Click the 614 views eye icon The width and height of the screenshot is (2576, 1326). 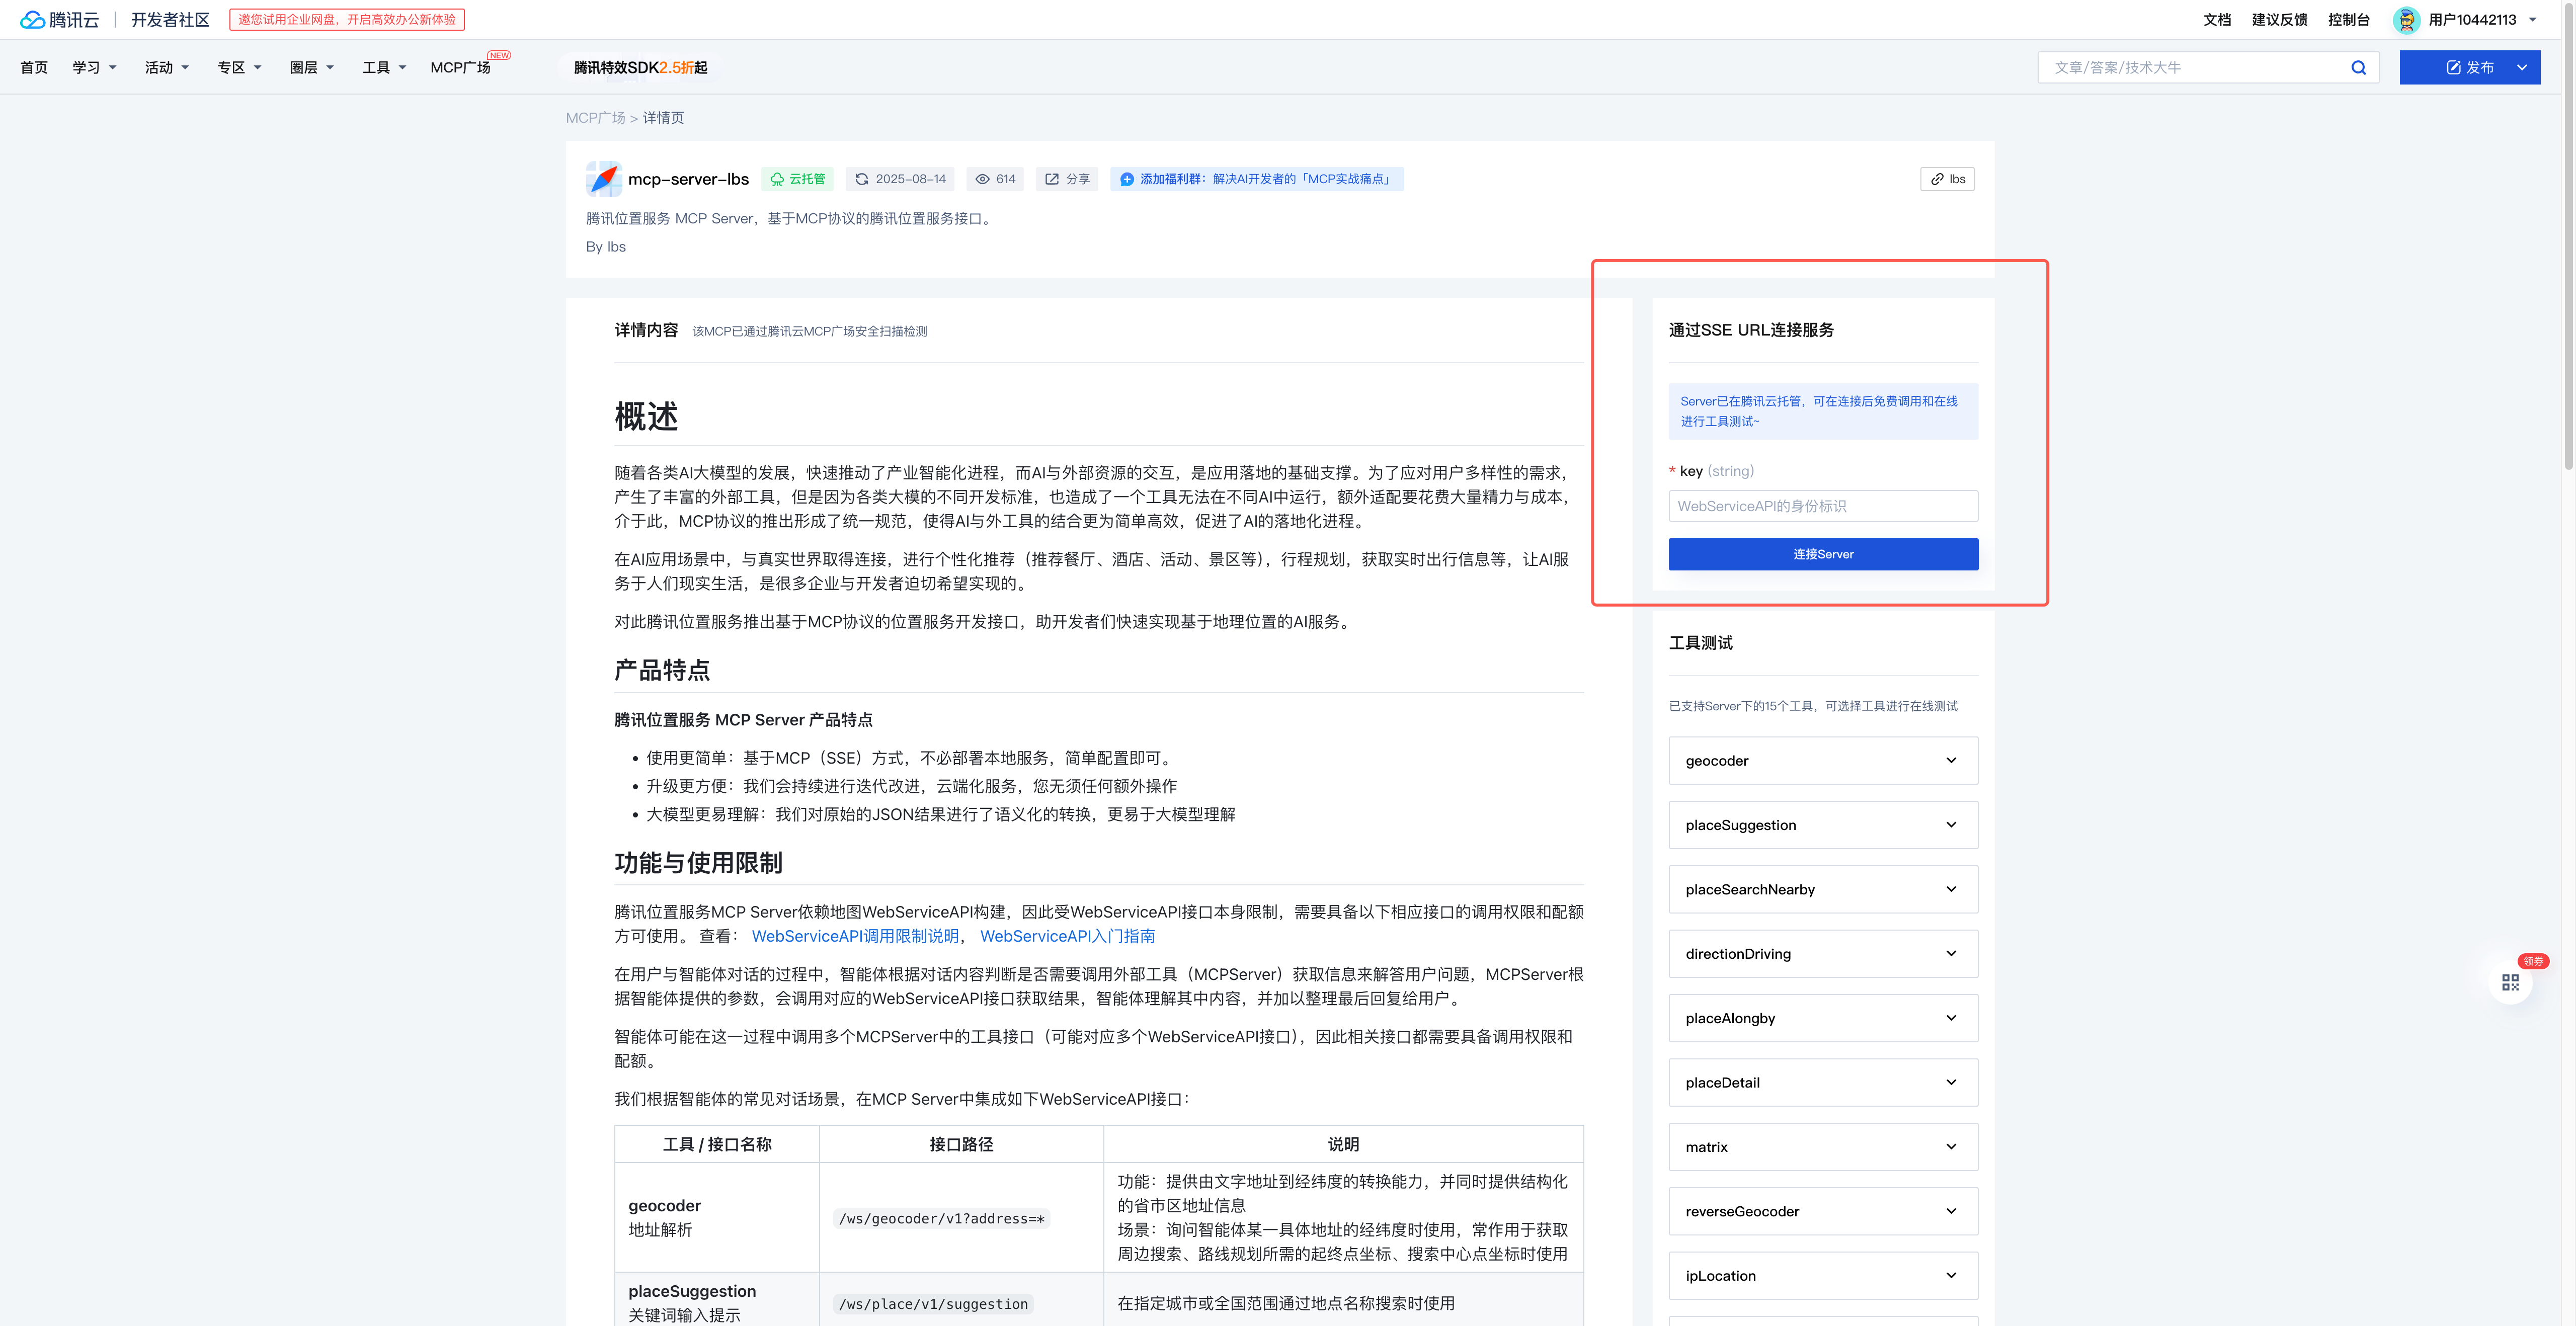click(x=982, y=178)
